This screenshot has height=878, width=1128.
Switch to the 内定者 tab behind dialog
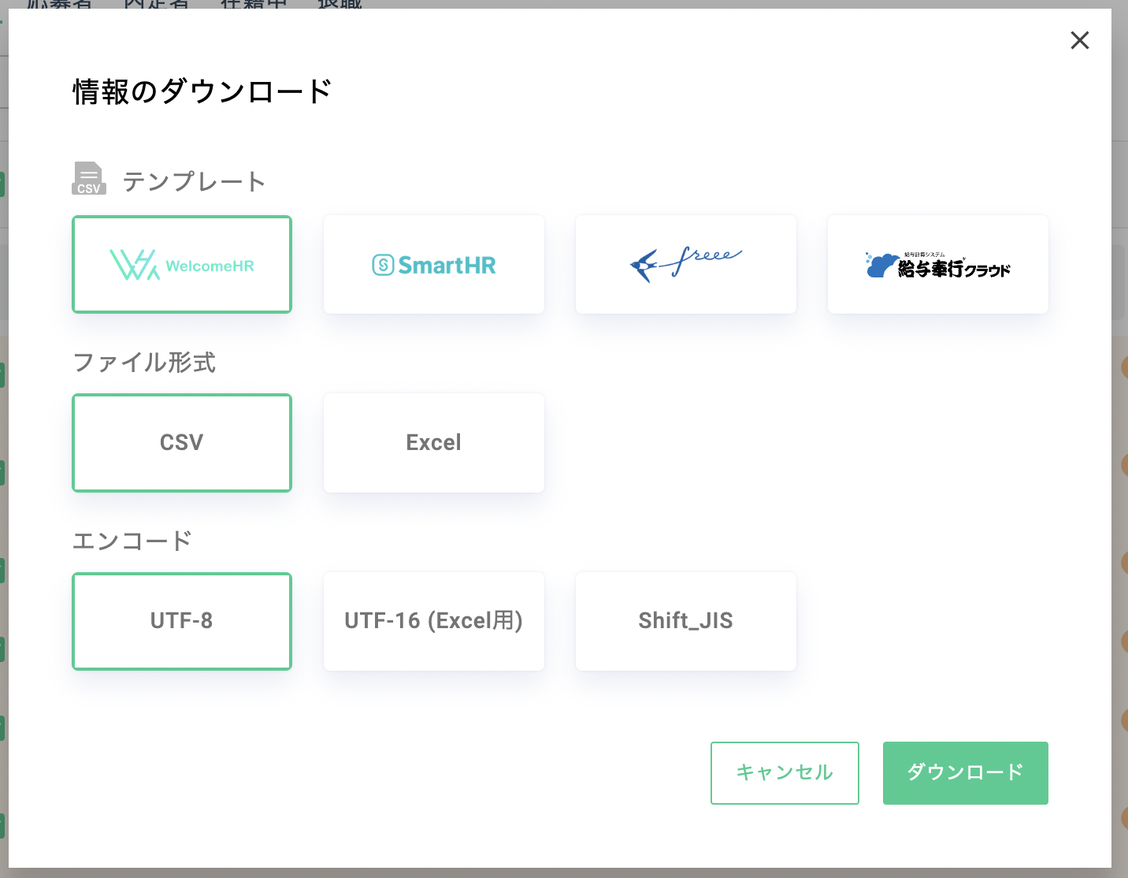[x=156, y=4]
